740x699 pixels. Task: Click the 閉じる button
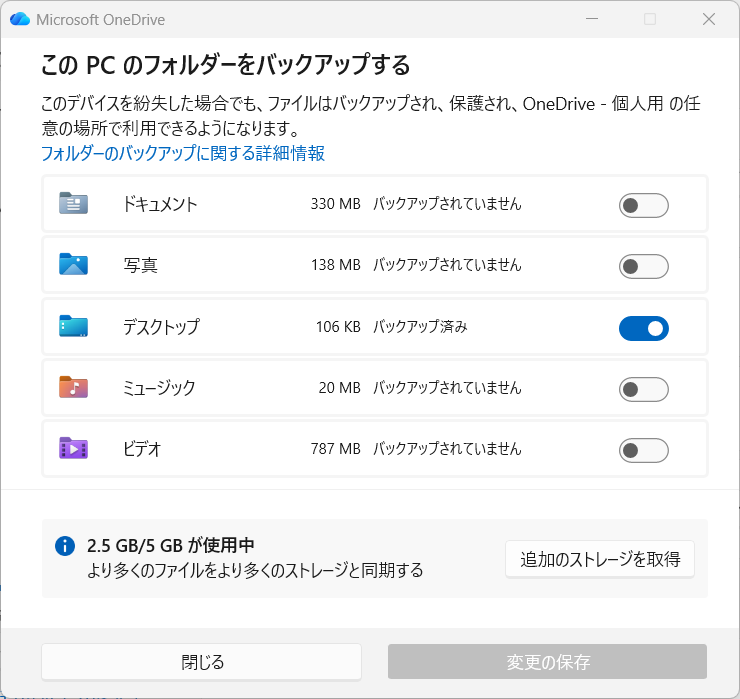(x=202, y=662)
